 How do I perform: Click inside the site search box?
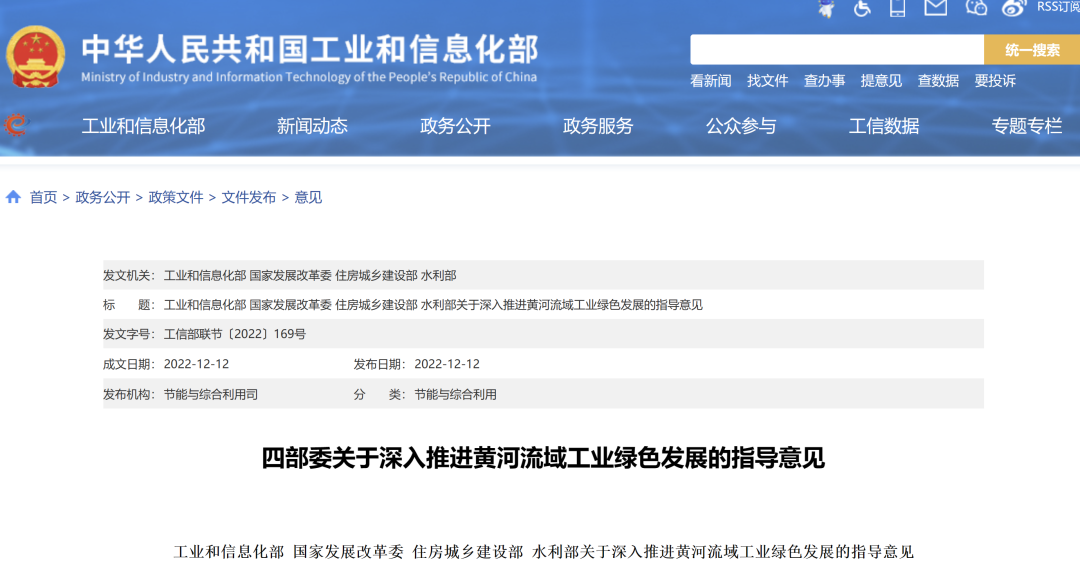pos(837,50)
